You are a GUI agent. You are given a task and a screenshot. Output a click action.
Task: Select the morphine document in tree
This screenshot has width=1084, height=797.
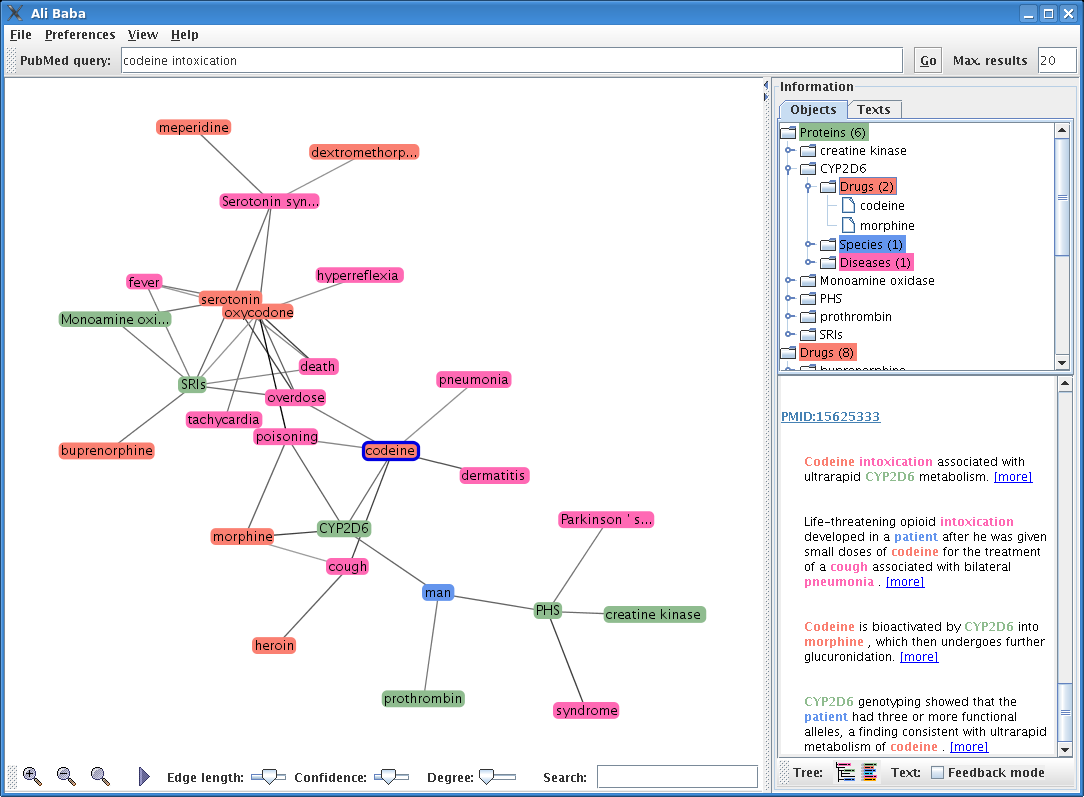click(x=886, y=226)
